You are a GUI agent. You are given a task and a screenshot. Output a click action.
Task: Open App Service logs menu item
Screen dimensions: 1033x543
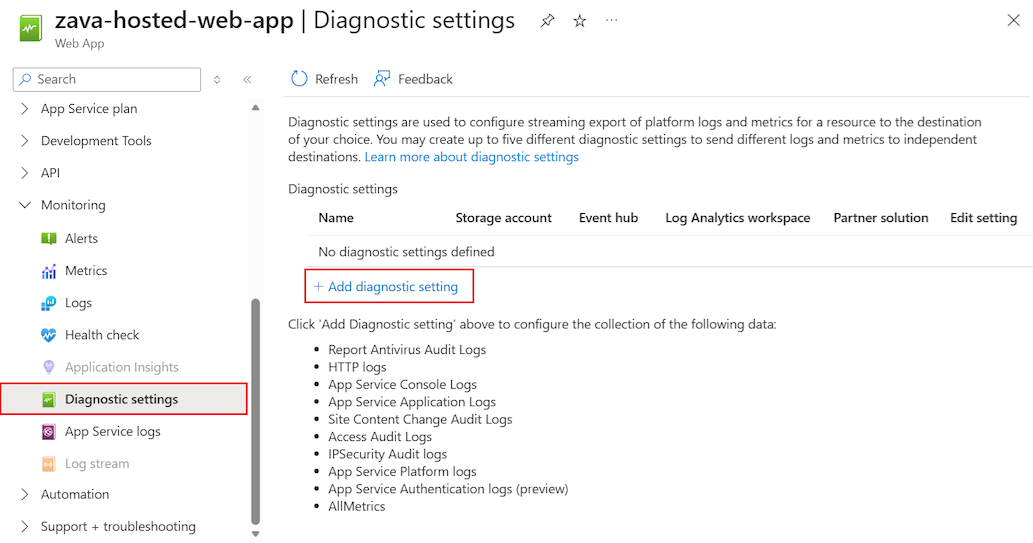[x=113, y=432]
